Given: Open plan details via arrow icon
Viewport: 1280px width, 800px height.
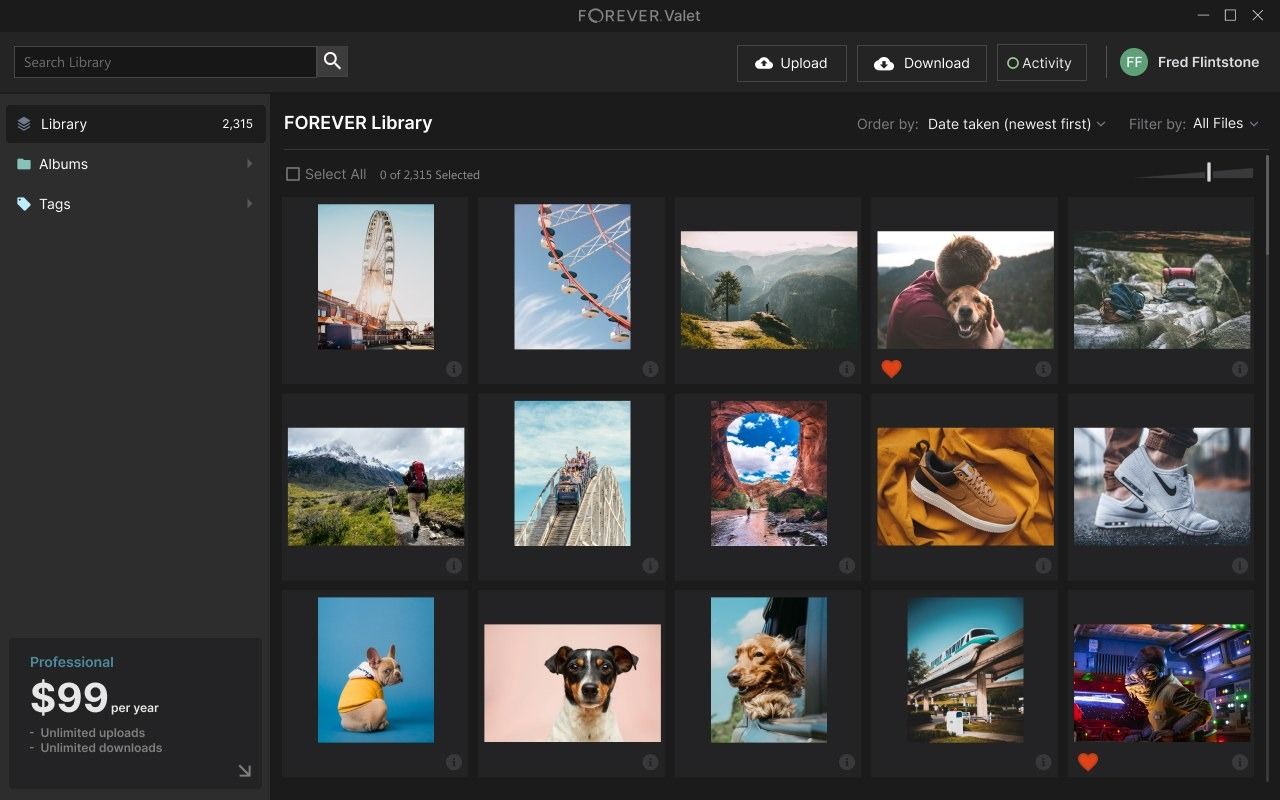Looking at the screenshot, I should pos(244,770).
